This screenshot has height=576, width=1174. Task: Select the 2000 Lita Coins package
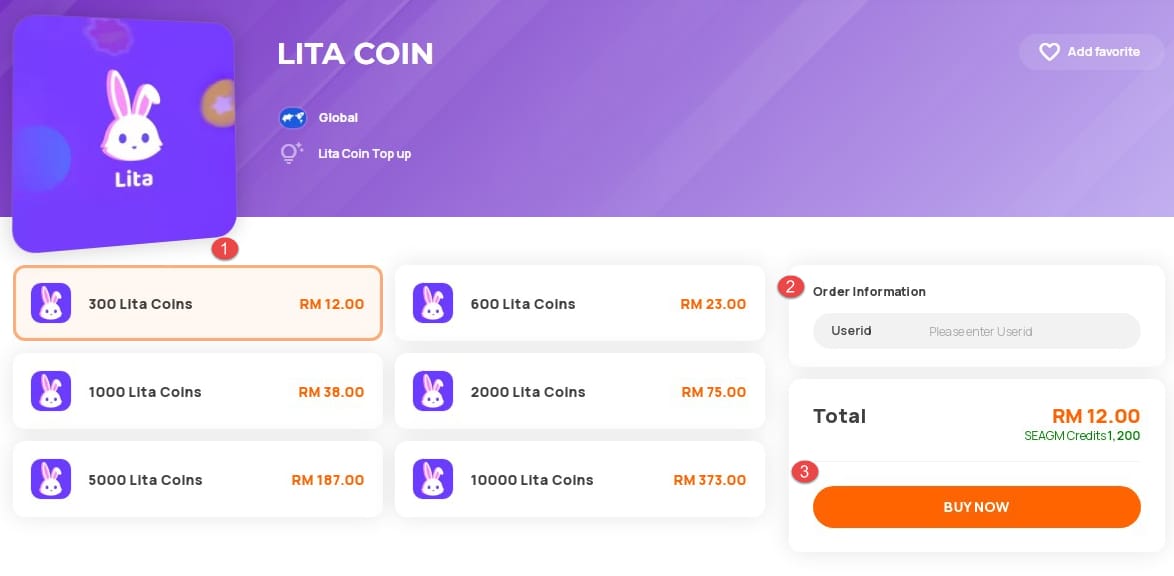point(580,391)
